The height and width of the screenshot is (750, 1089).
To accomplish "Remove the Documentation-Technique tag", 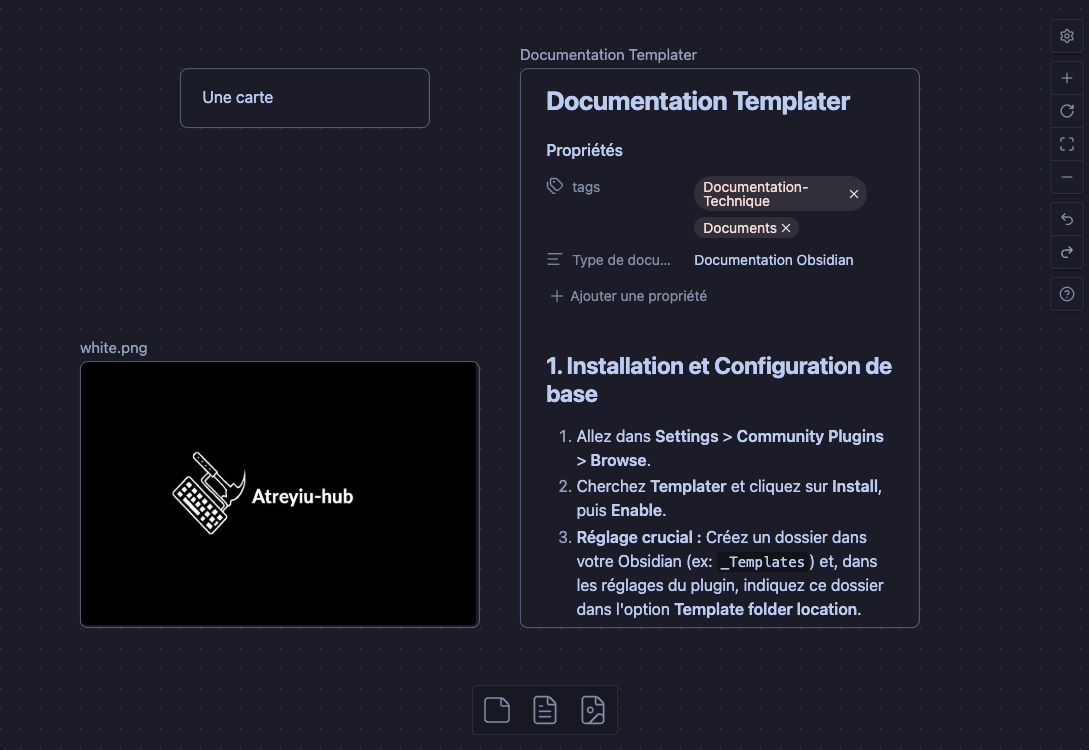I will coord(853,194).
